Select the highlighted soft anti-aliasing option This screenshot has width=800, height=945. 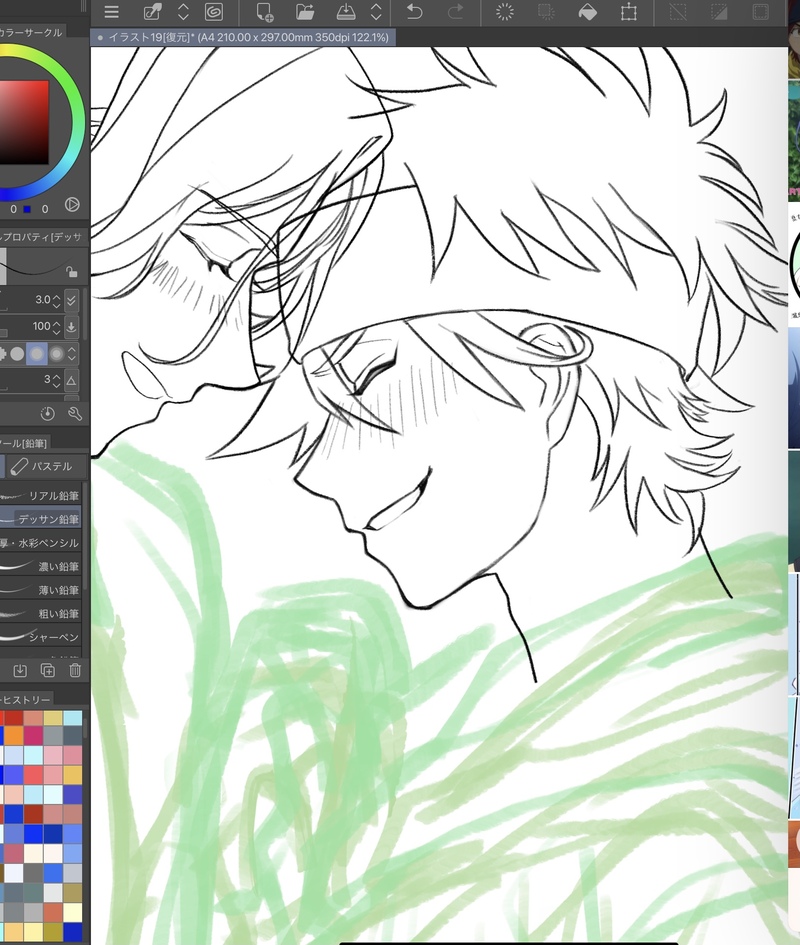coord(37,354)
